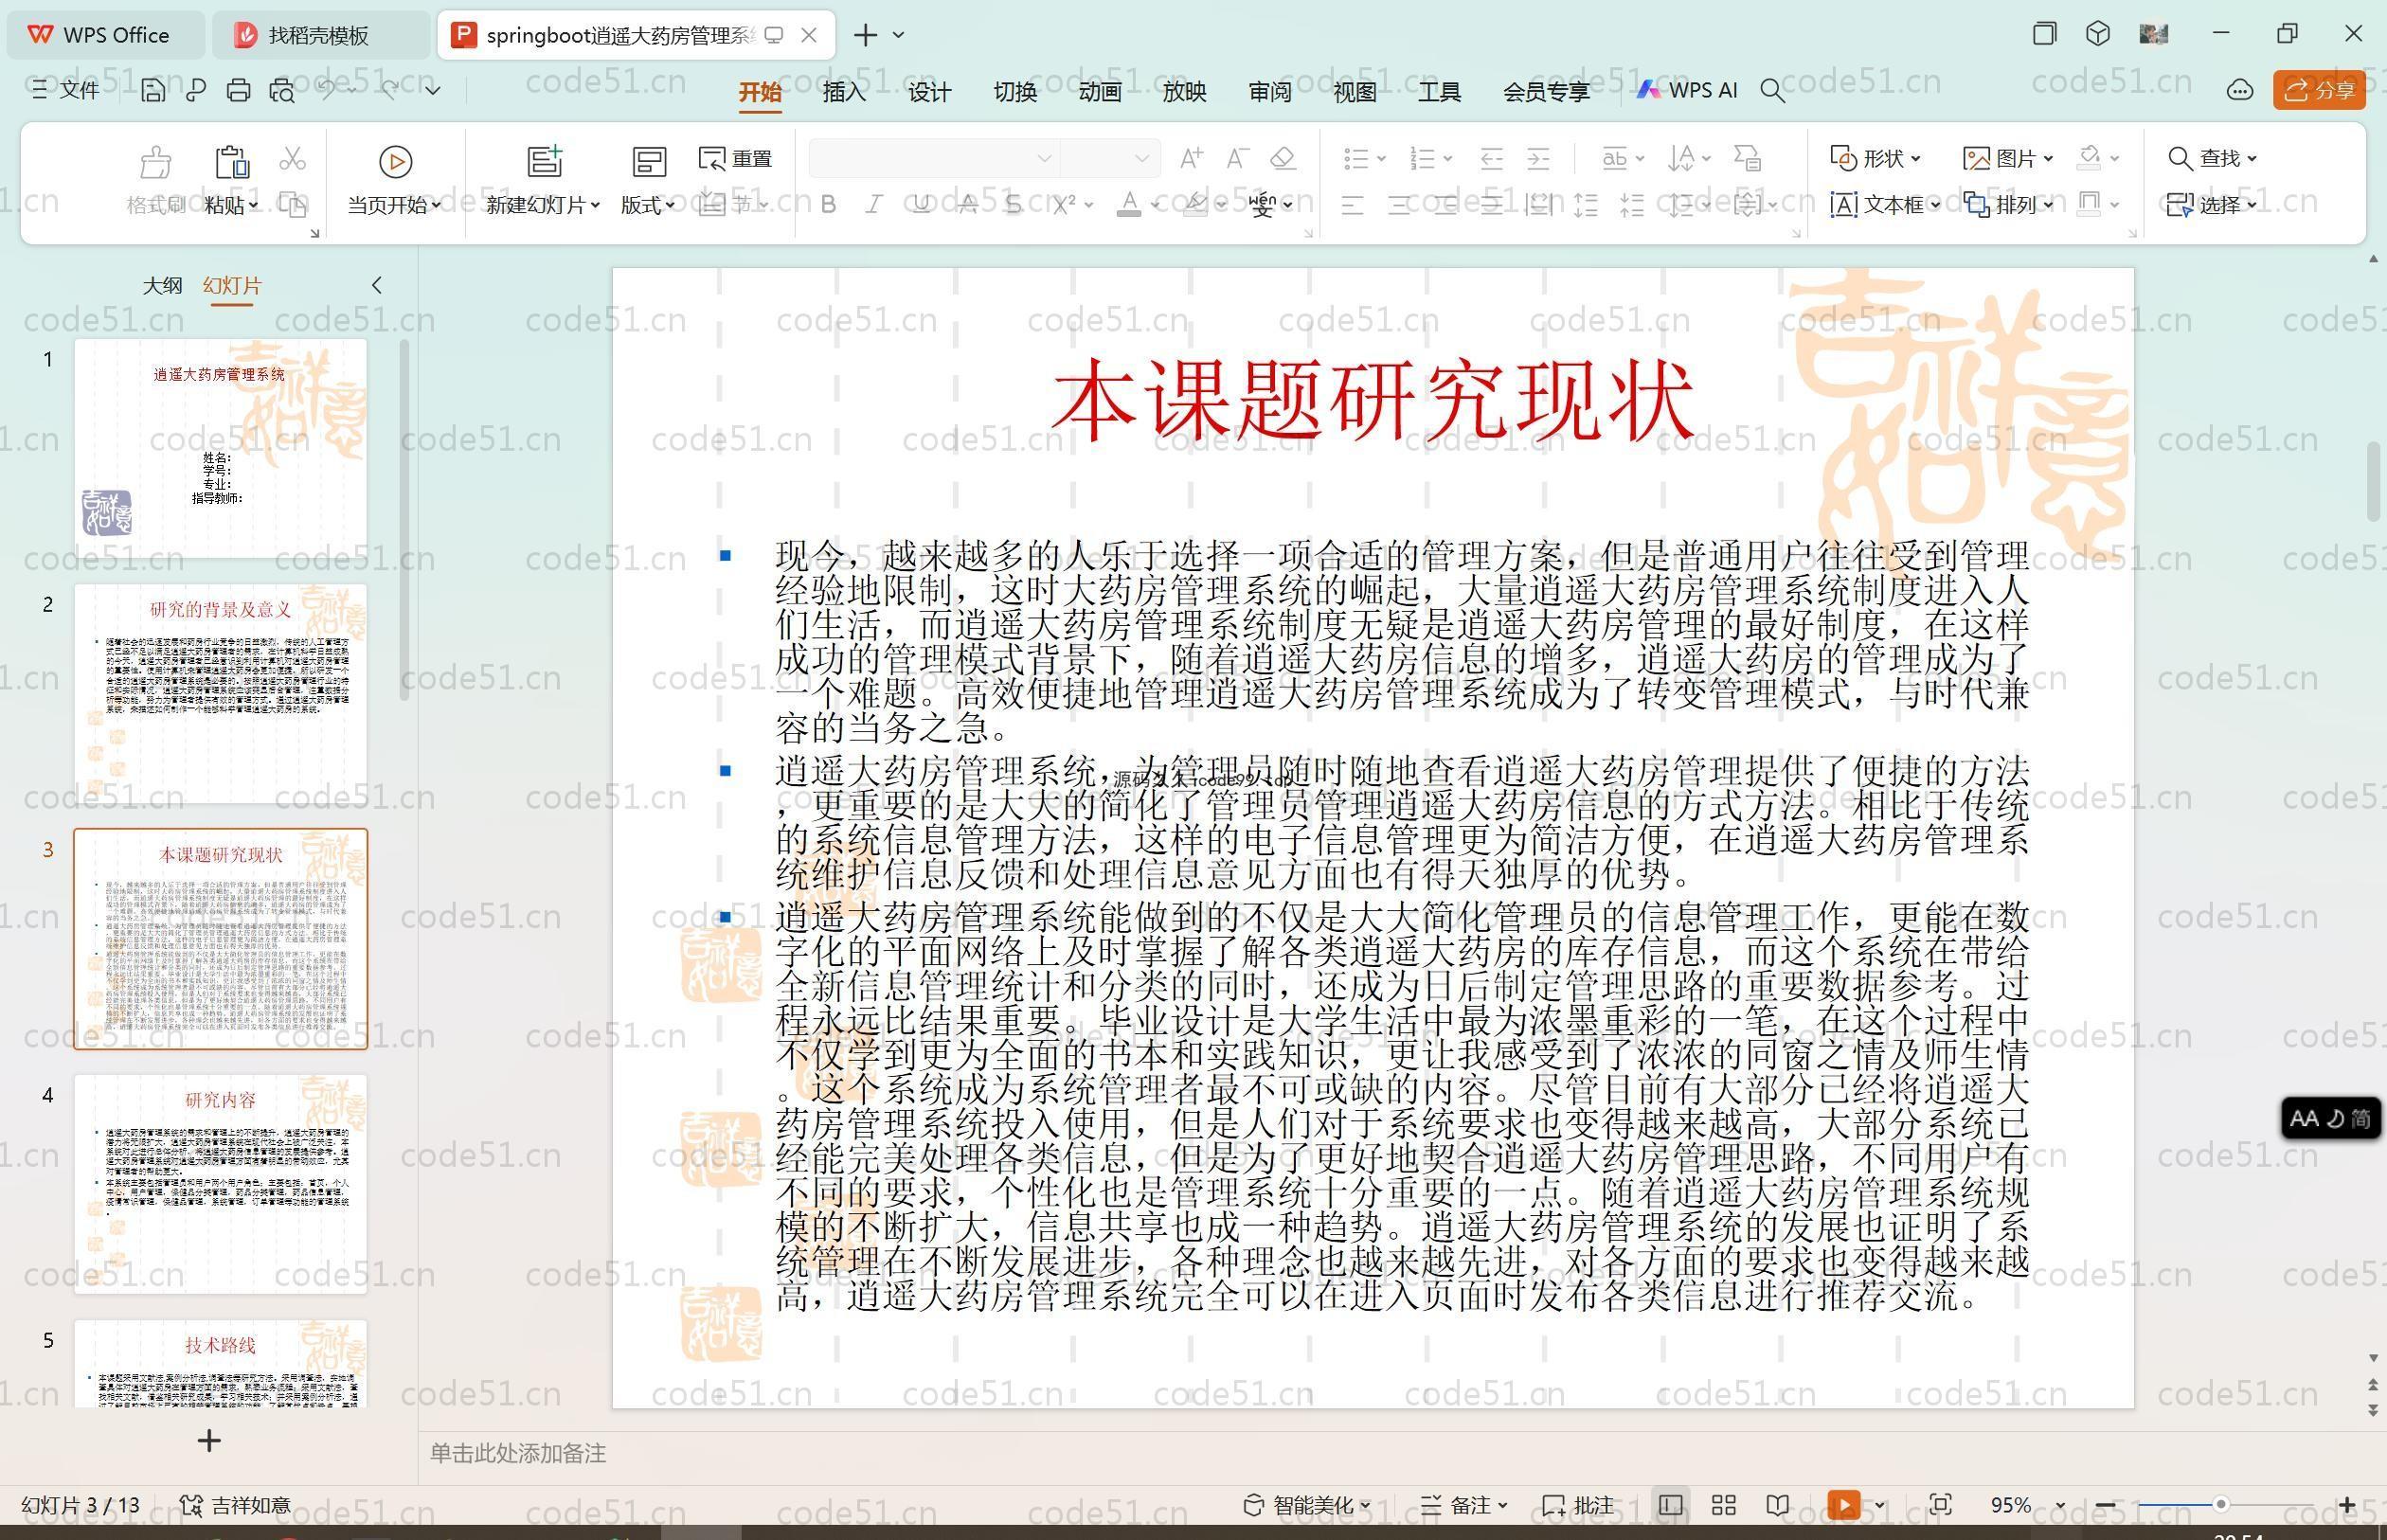Switch to Slide Sorter grid view
Viewport: 2387px width, 1540px height.
point(1723,1505)
